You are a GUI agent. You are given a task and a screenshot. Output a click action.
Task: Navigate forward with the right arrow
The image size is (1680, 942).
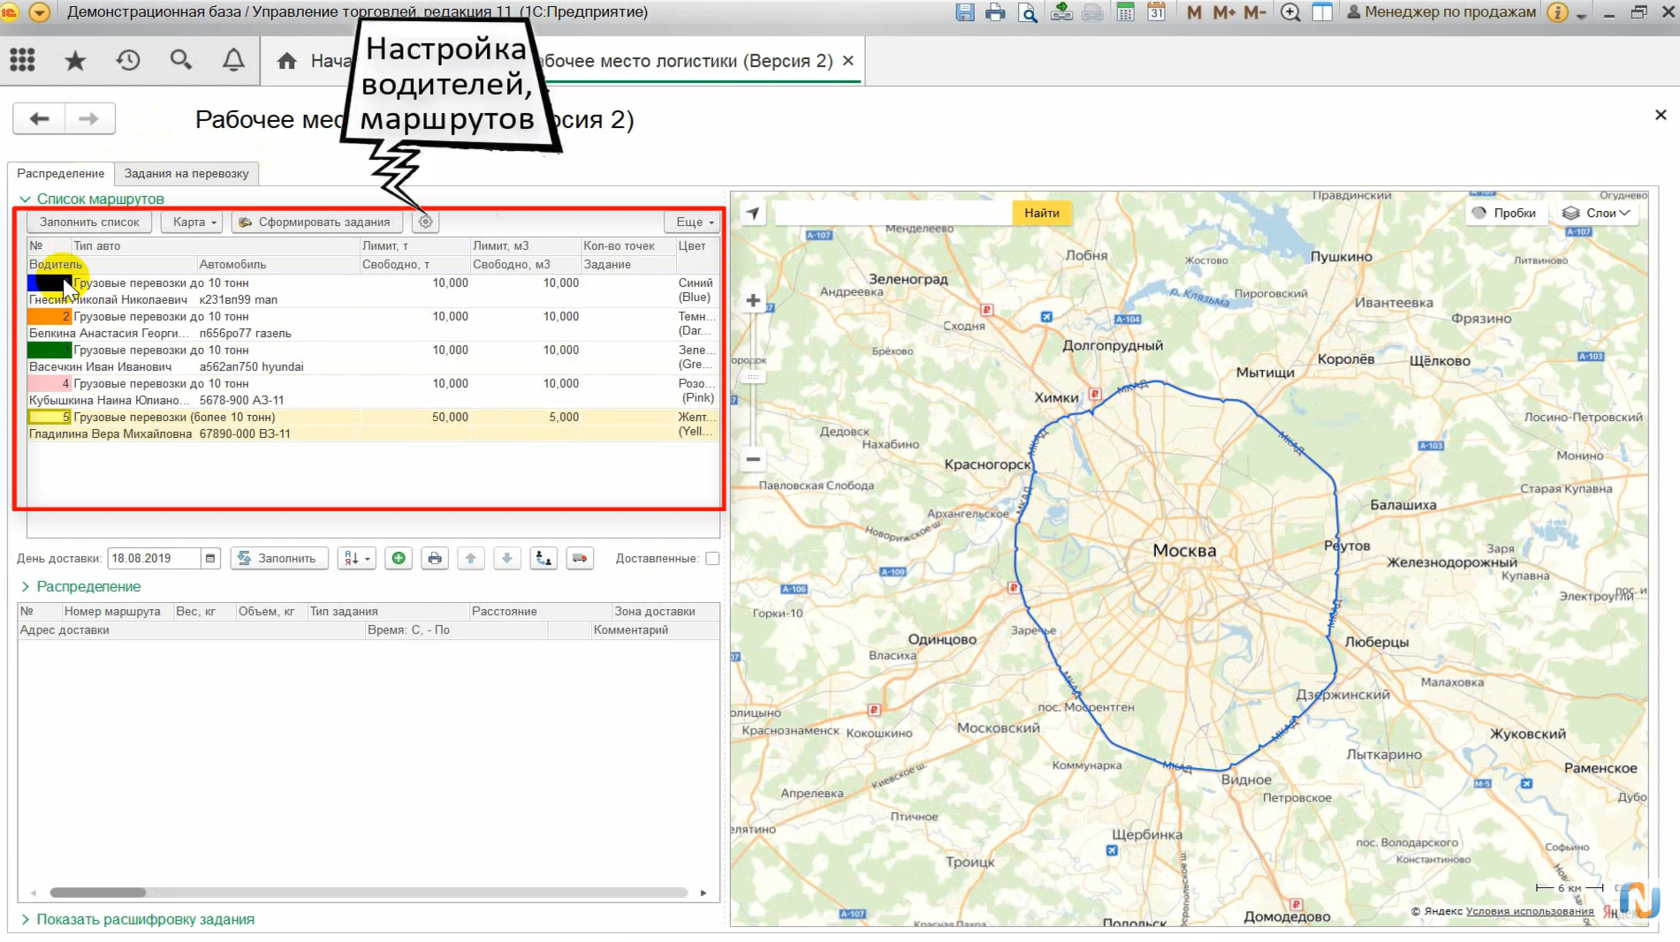tap(89, 119)
